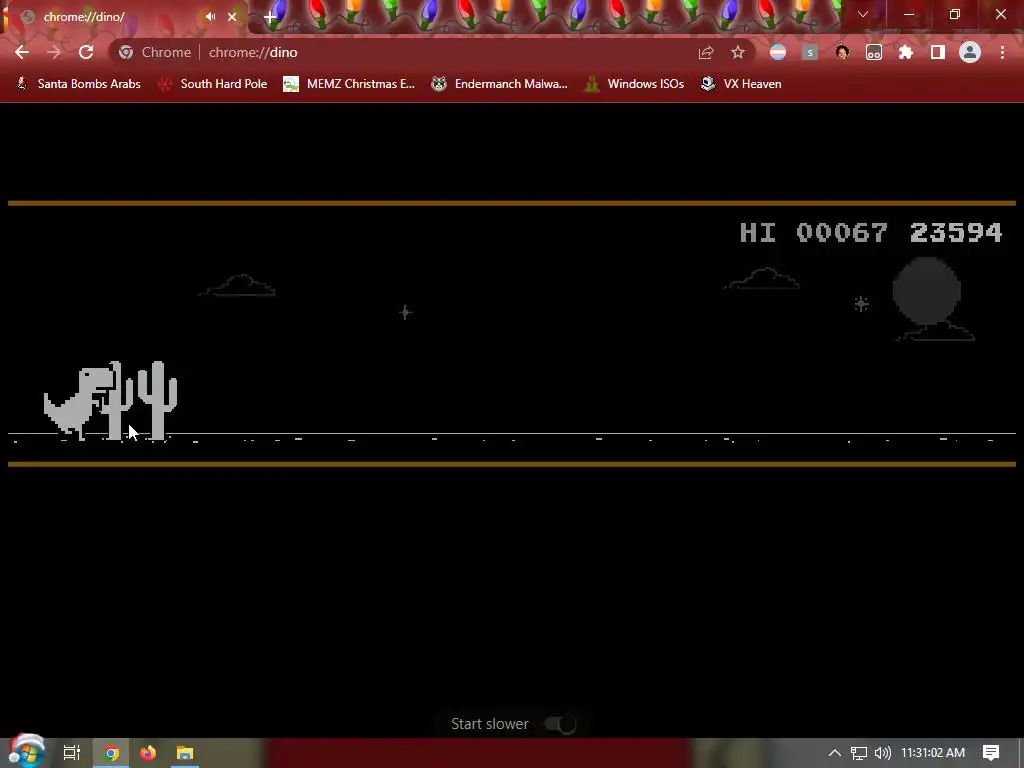Expand the hidden system tray icons
This screenshot has height=768, width=1024.
pyautogui.click(x=835, y=753)
